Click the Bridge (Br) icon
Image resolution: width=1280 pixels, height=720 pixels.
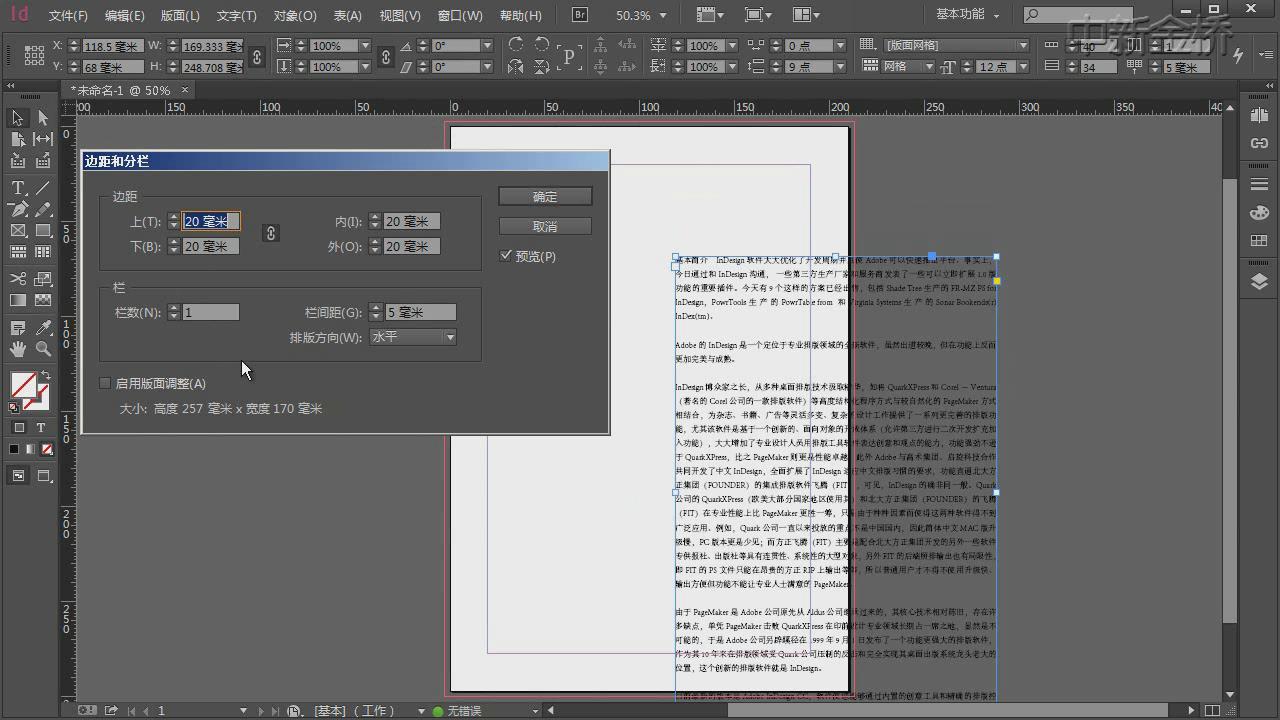click(580, 15)
